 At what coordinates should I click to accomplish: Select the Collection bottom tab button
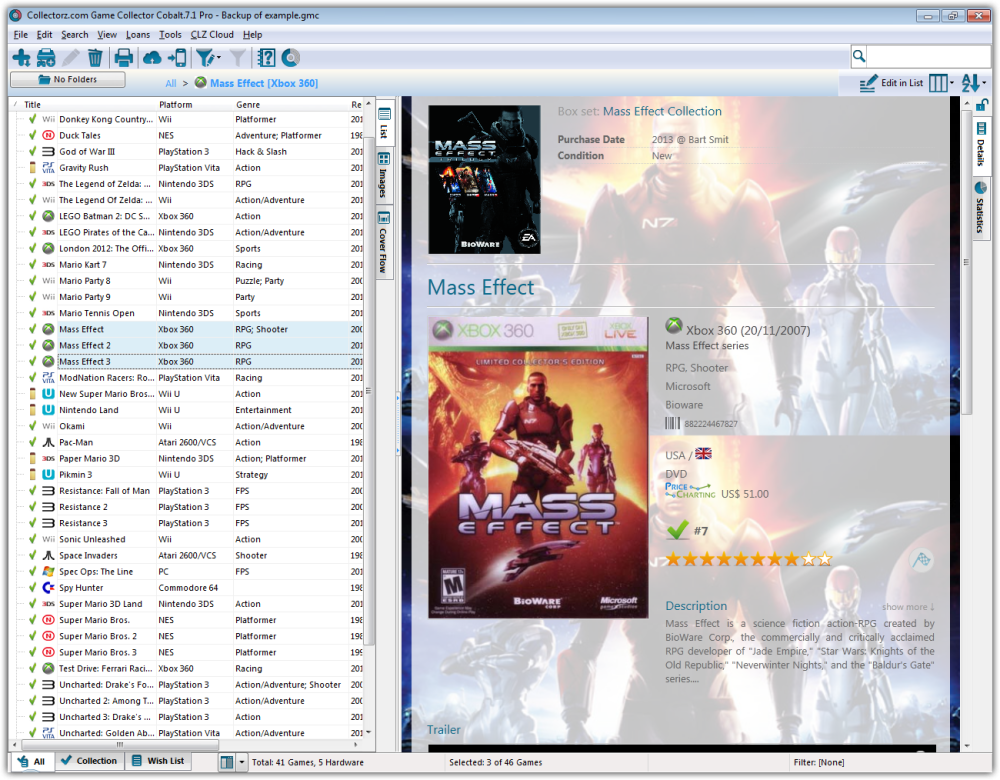(x=89, y=761)
